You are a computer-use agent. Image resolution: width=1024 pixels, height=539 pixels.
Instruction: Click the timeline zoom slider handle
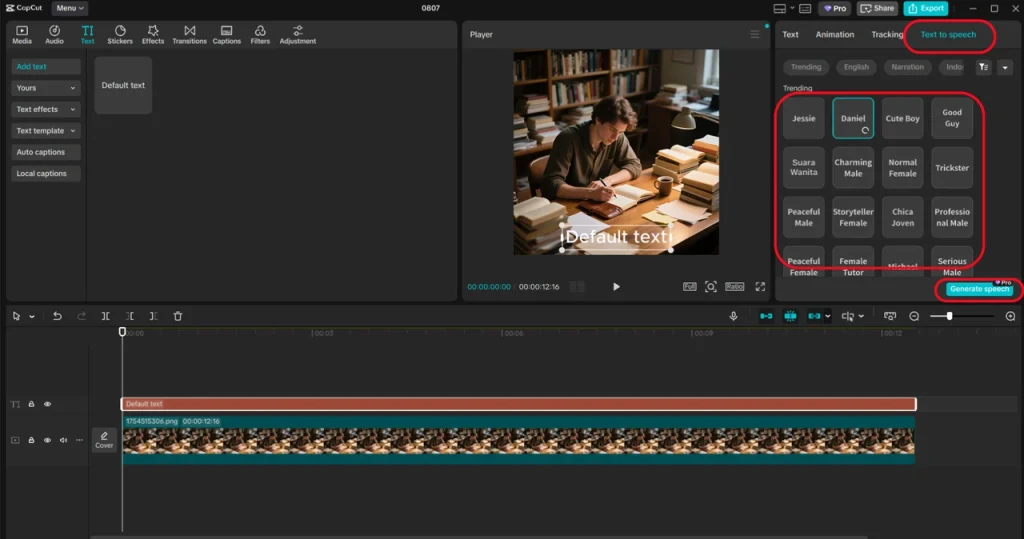tap(949, 316)
